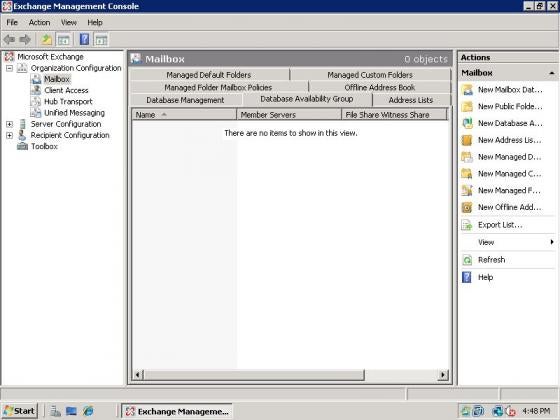Viewport: 560px width, 420px height.
Task: Open the View submenu arrow in Actions
Action: [552, 242]
